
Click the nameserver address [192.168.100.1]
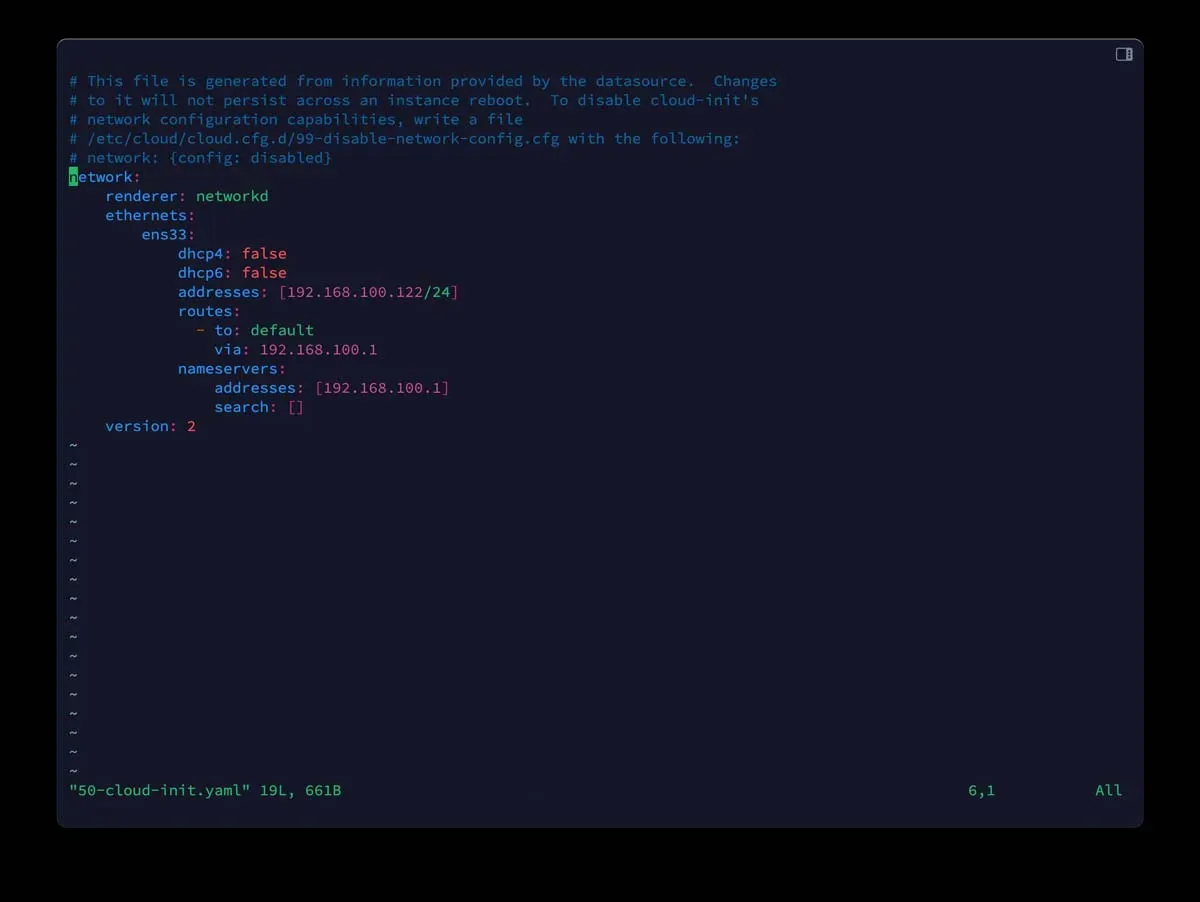382,388
